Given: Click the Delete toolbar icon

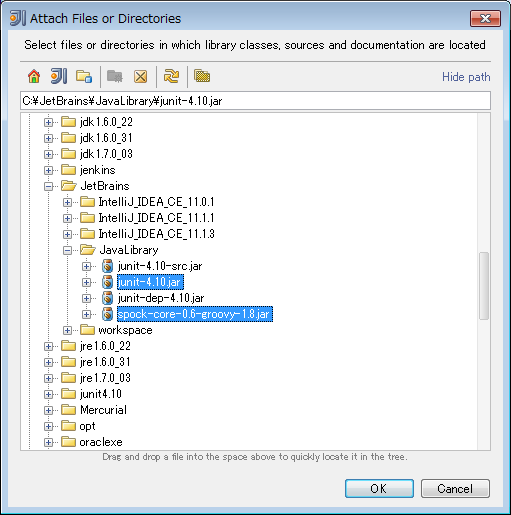Looking at the screenshot, I should (140, 76).
